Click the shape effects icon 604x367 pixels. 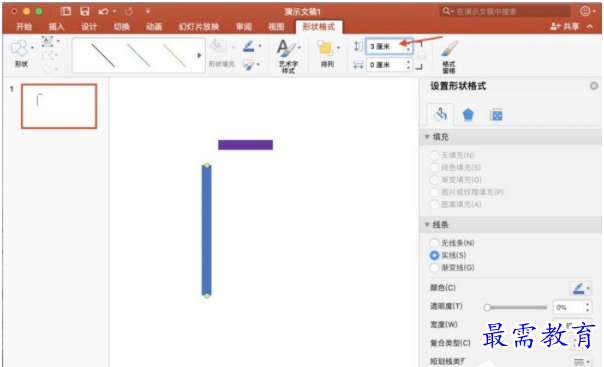click(x=248, y=65)
